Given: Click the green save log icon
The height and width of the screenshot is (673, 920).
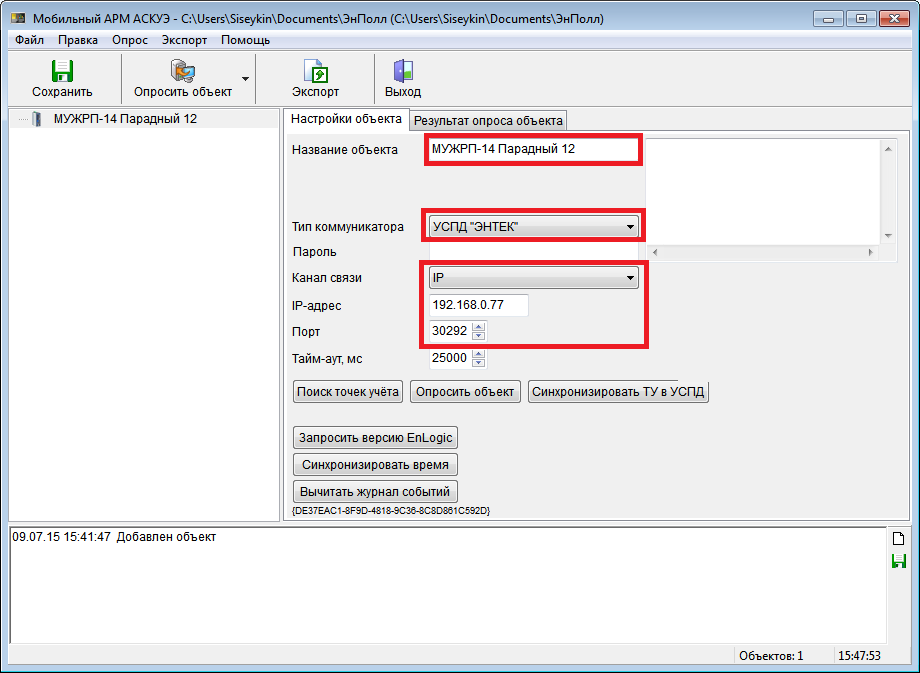Looking at the screenshot, I should tap(898, 561).
